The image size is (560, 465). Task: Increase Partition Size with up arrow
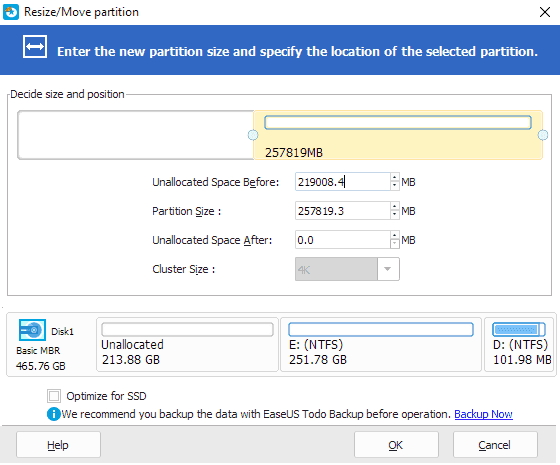coord(394,206)
